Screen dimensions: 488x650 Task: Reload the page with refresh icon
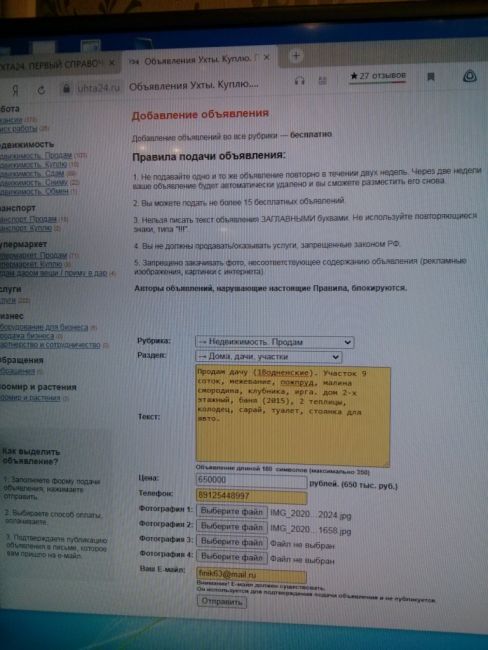tap(41, 90)
